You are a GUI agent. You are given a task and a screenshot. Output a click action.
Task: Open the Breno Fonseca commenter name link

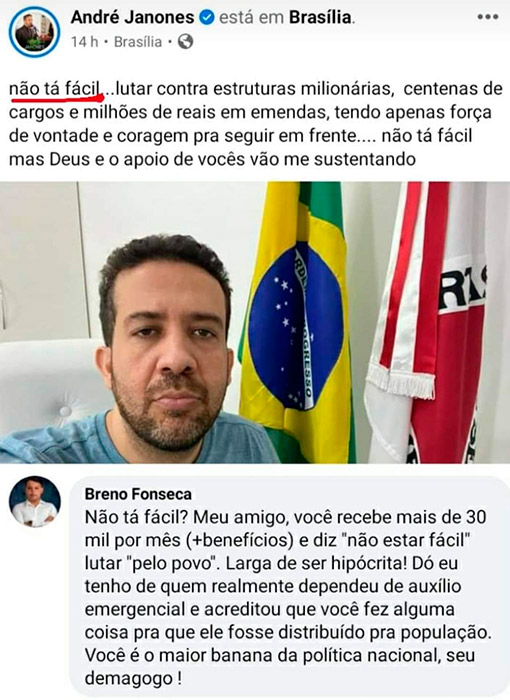tap(138, 494)
